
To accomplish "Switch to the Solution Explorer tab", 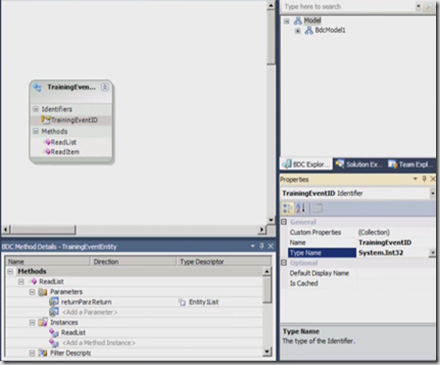I will [x=359, y=164].
